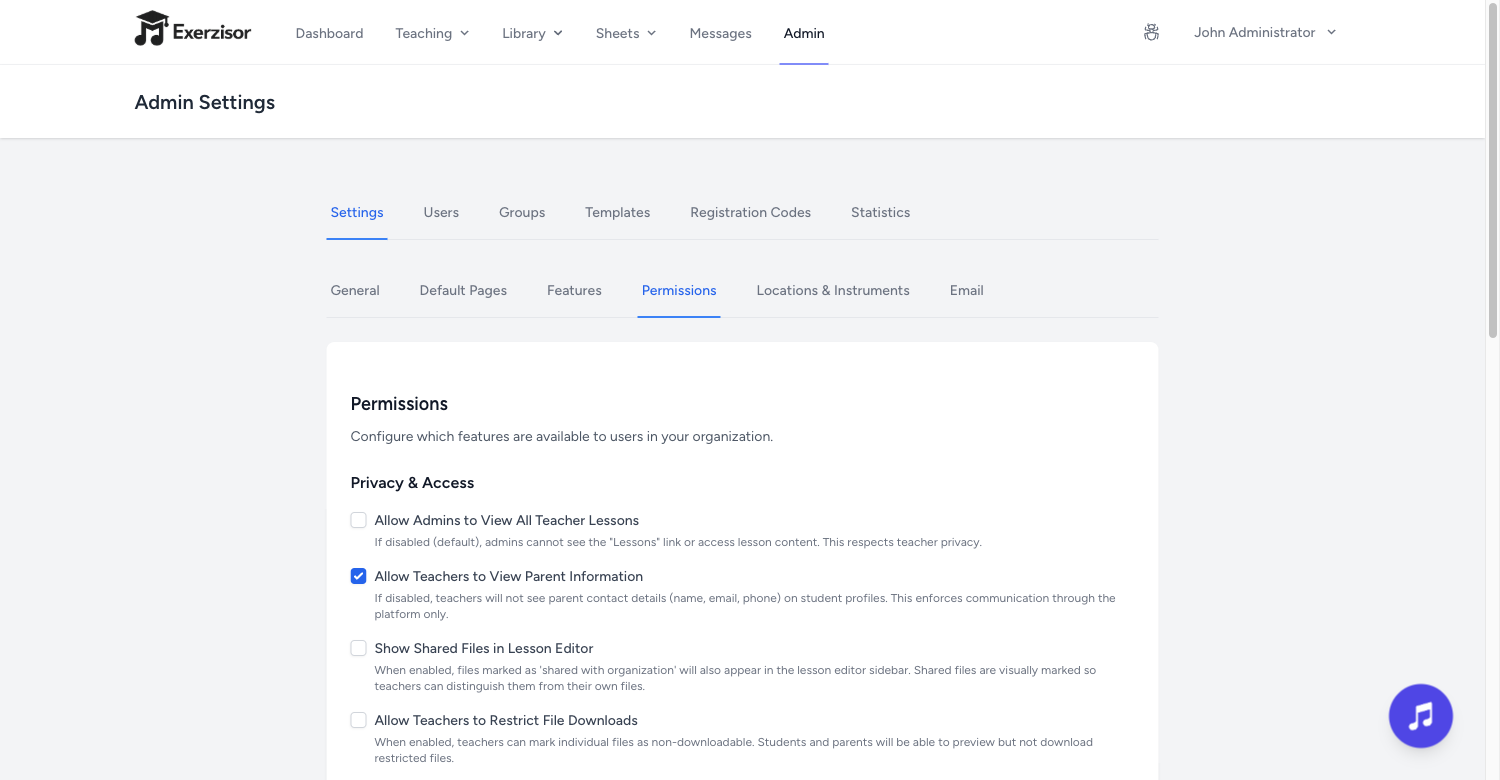Open the John Administrator user menu
Image resolution: width=1500 pixels, height=780 pixels.
(x=1265, y=32)
